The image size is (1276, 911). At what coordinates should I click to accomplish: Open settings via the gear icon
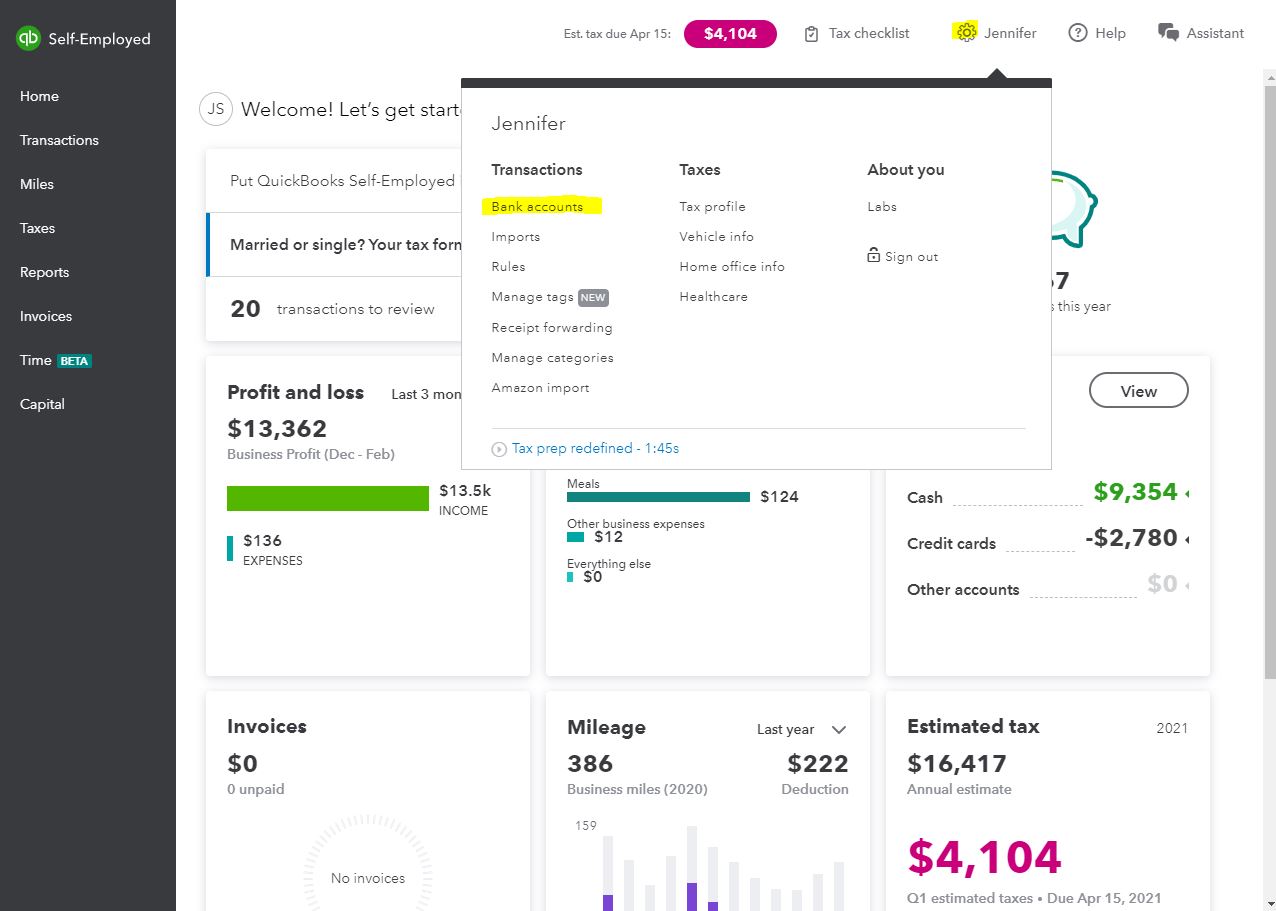coord(965,33)
